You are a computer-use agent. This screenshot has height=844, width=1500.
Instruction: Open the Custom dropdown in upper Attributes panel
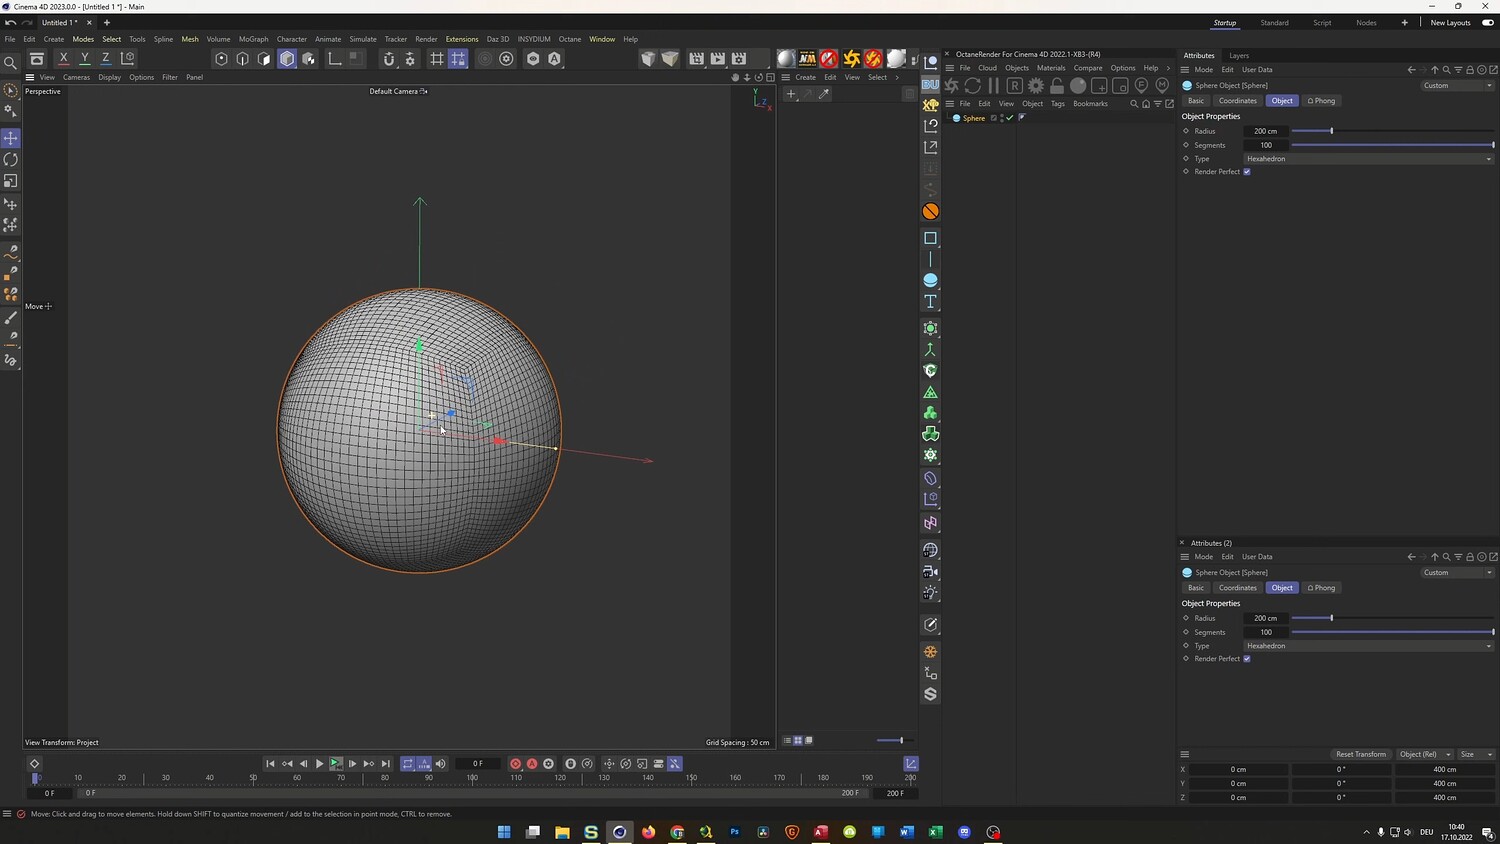1458,86
